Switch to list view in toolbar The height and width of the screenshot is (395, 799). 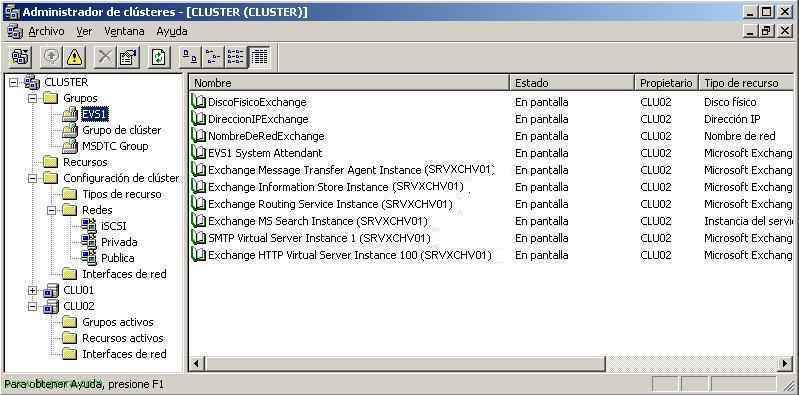(235, 57)
